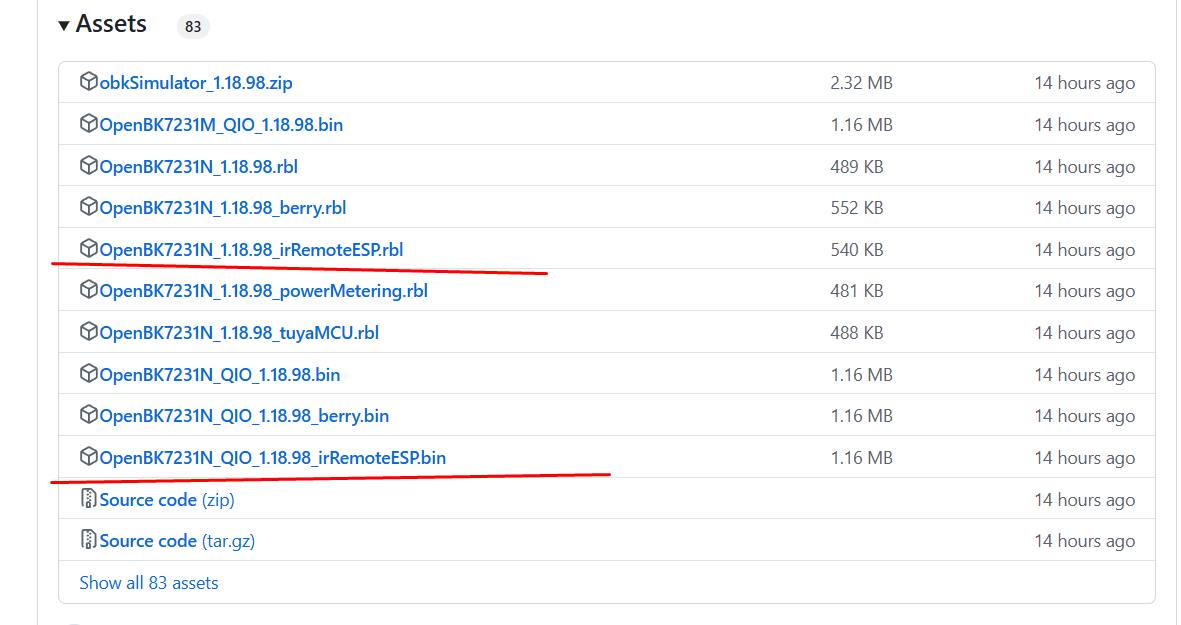Download OpenBK7231N_1.18.98_irRemoteESP.rbl
This screenshot has height=625, width=1181.
pos(252,250)
